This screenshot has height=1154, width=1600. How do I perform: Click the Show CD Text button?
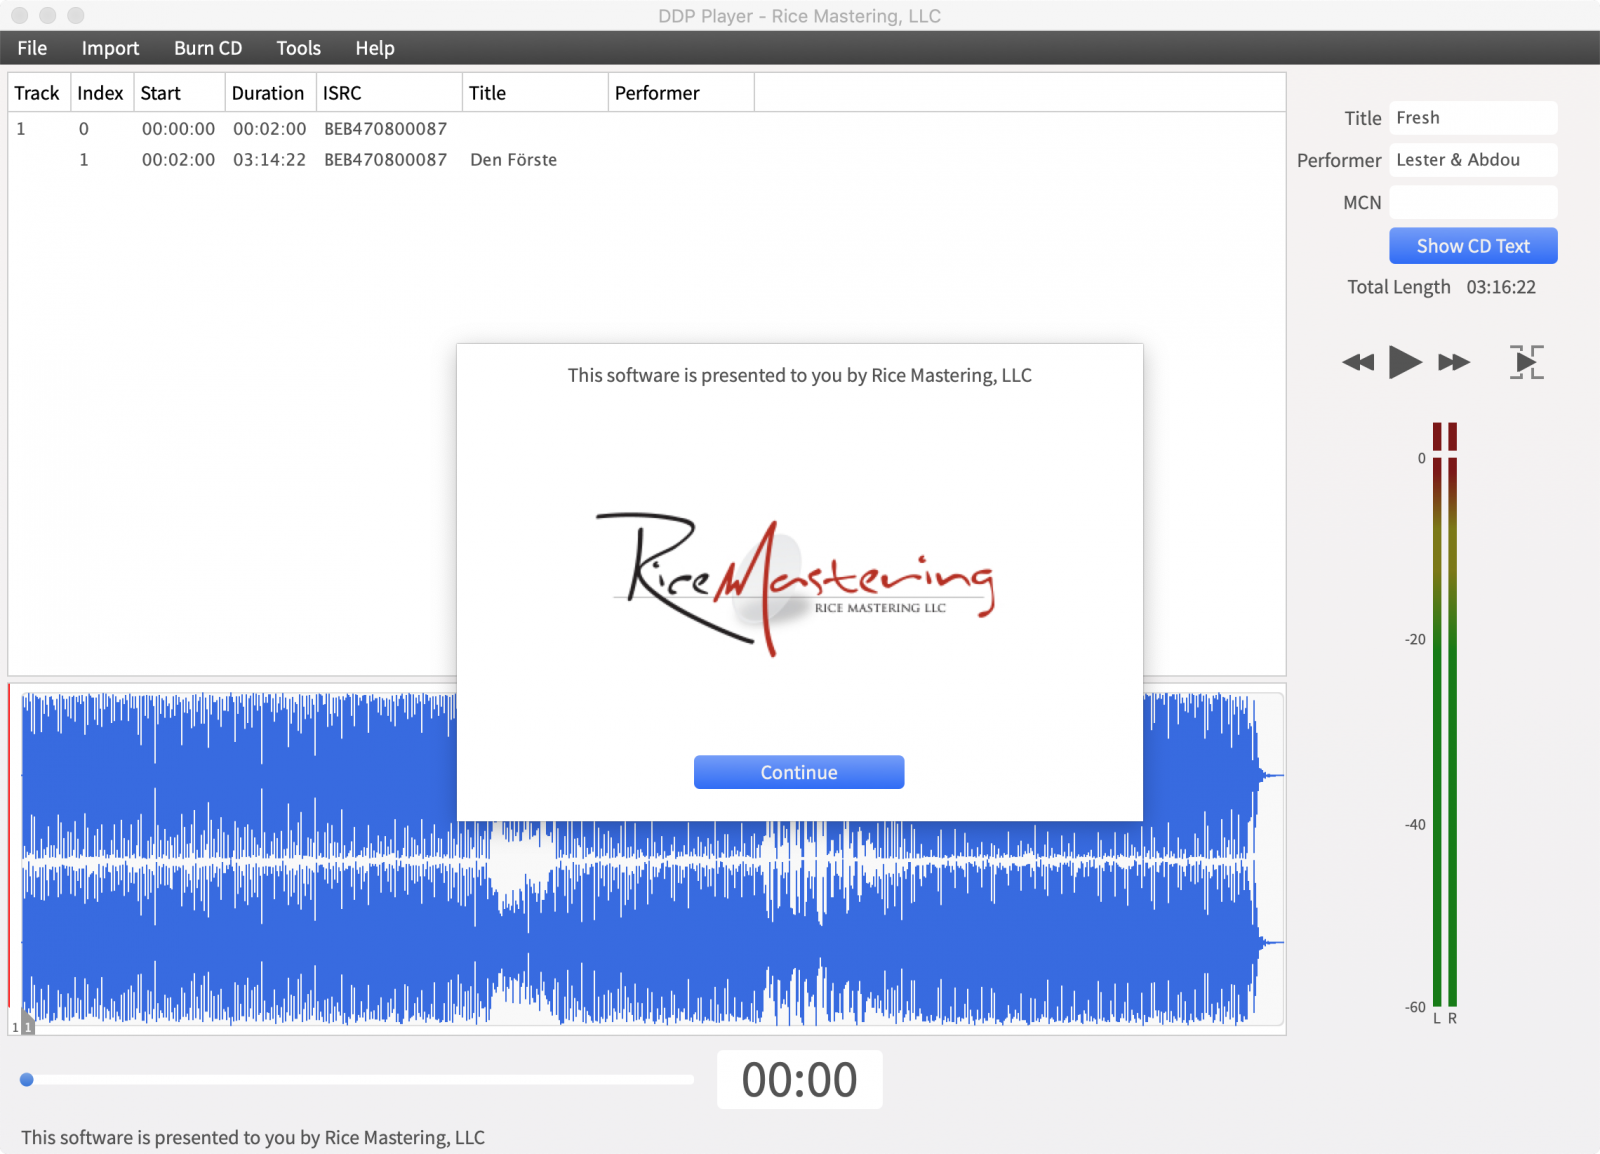tap(1472, 246)
